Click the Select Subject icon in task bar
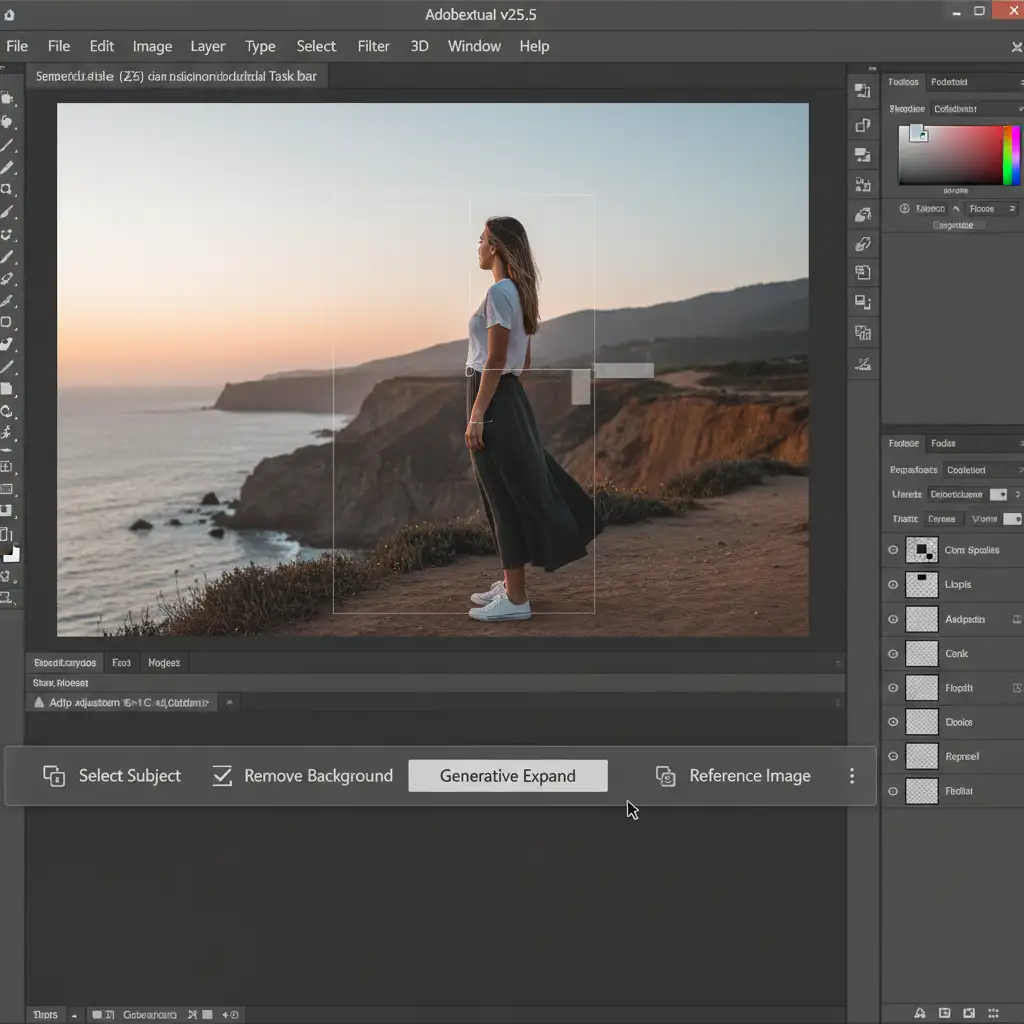Viewport: 1024px width, 1024px height. [54, 776]
